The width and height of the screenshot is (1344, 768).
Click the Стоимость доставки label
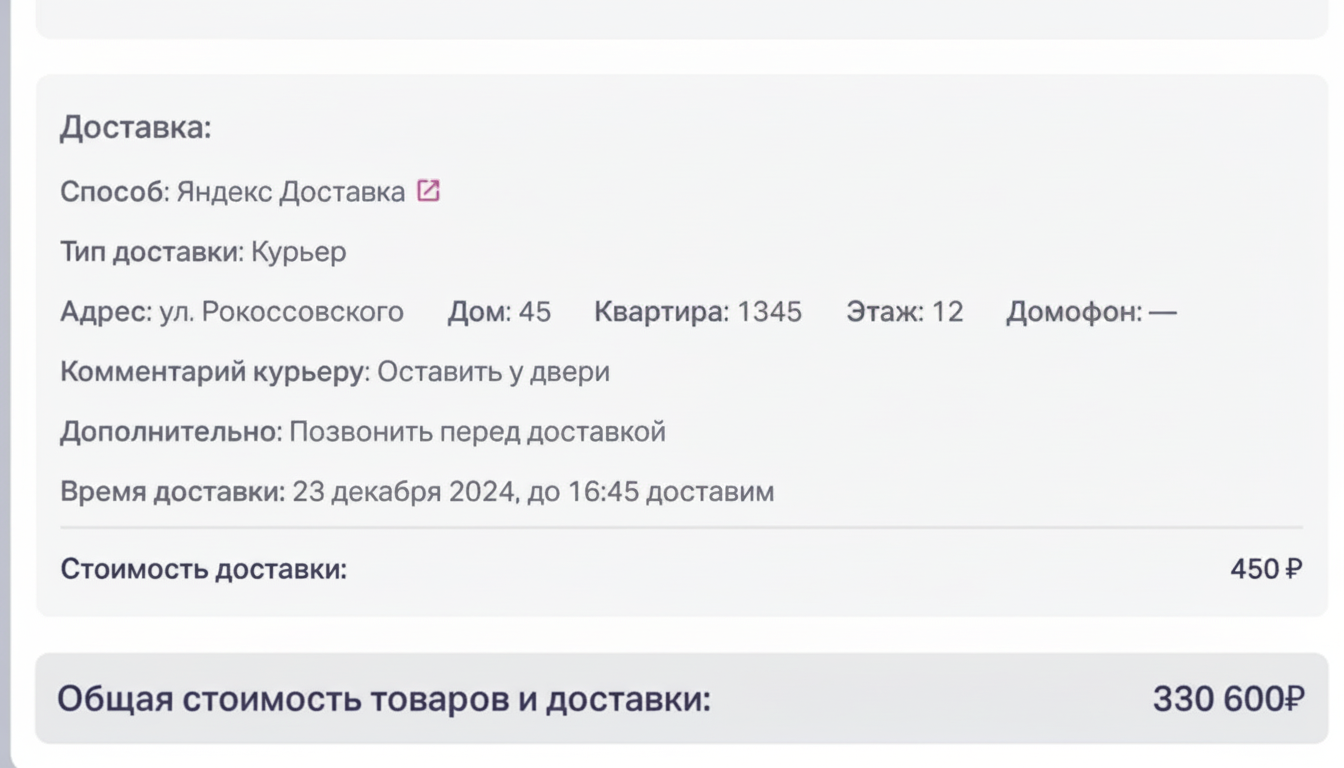203,569
